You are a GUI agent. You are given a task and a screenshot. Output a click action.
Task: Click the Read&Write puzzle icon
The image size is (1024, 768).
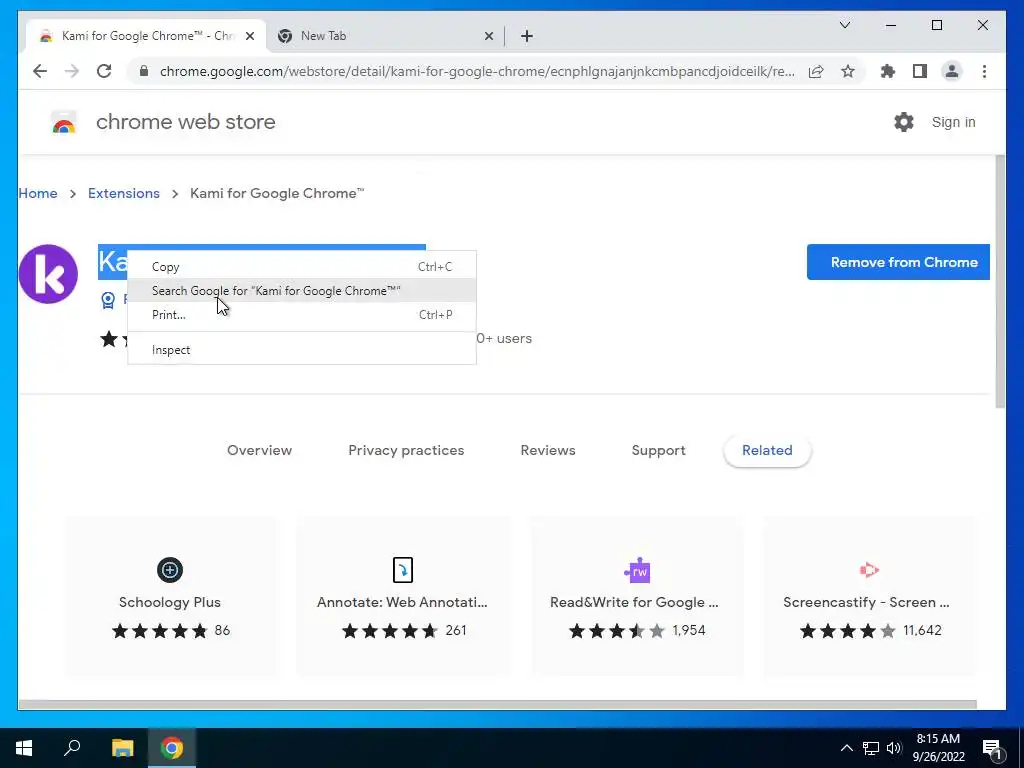coord(637,570)
